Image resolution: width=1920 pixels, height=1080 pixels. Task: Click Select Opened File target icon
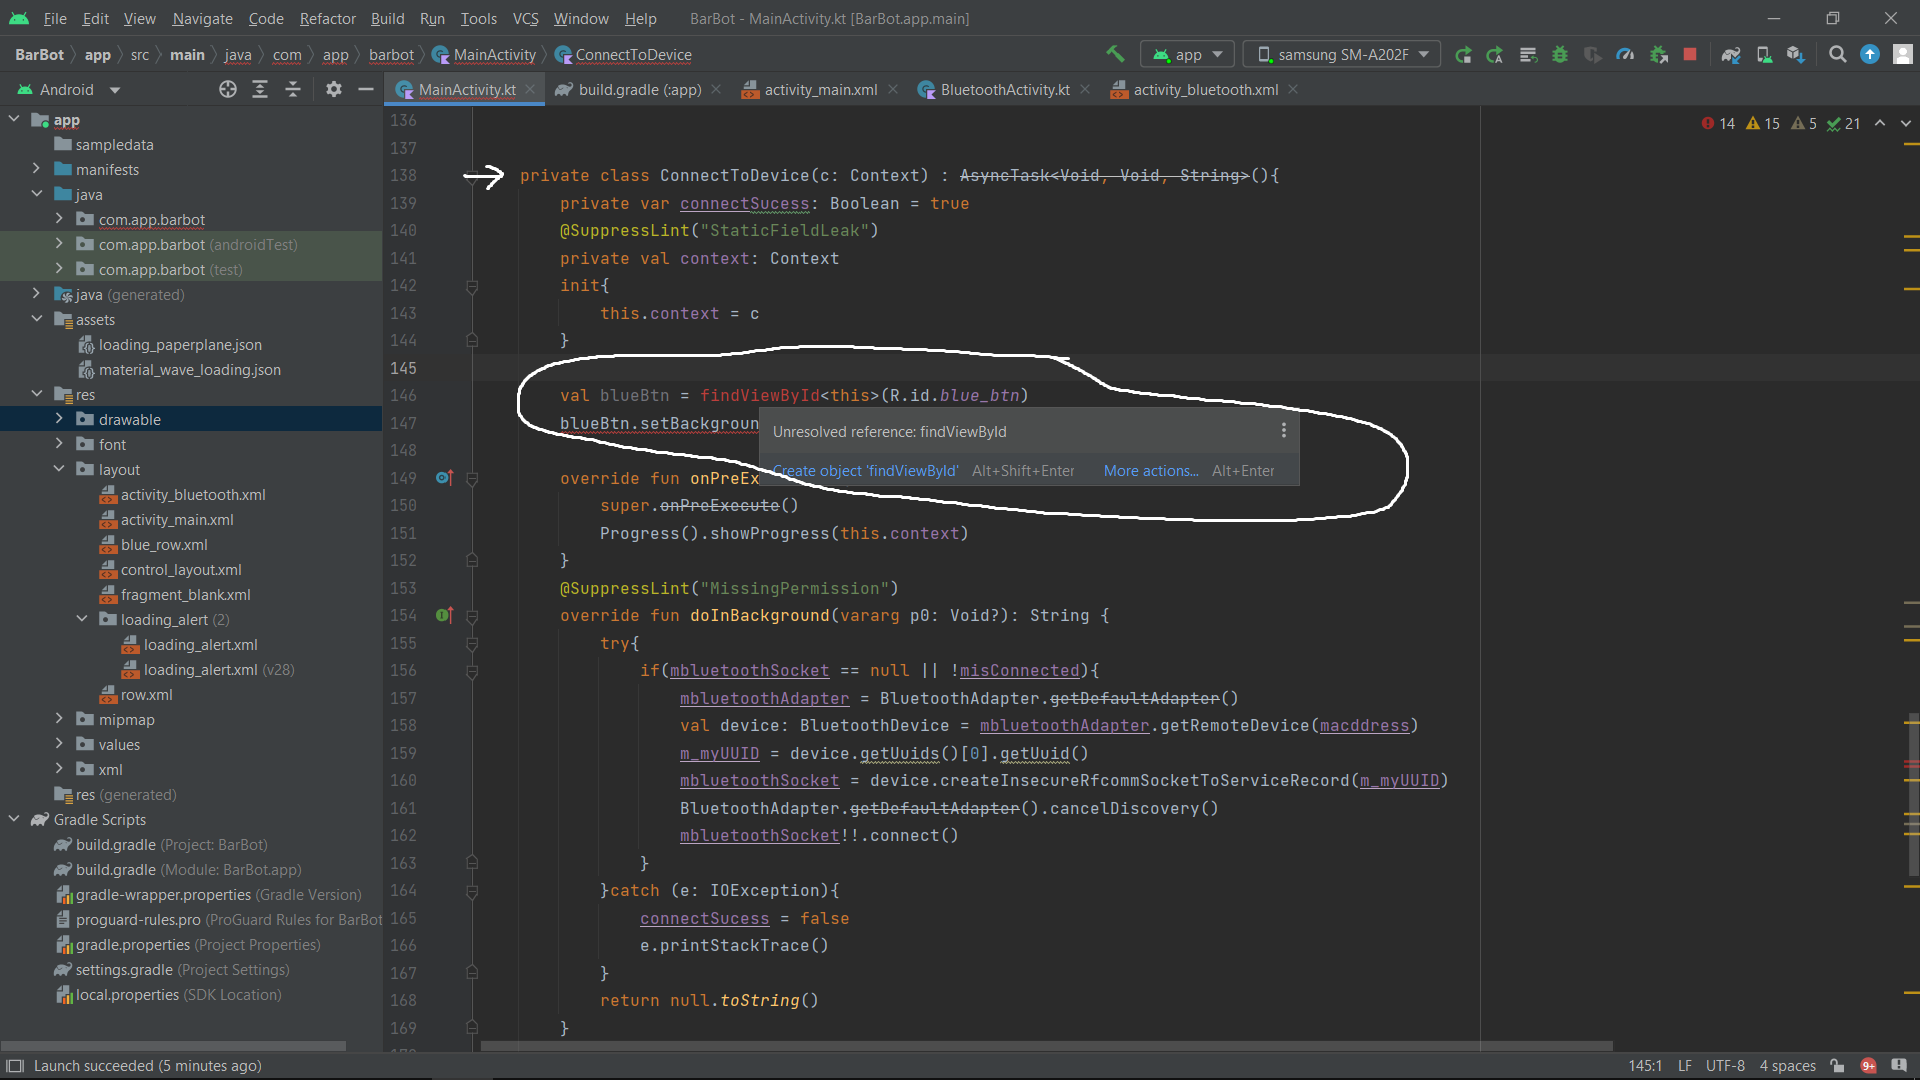point(228,90)
